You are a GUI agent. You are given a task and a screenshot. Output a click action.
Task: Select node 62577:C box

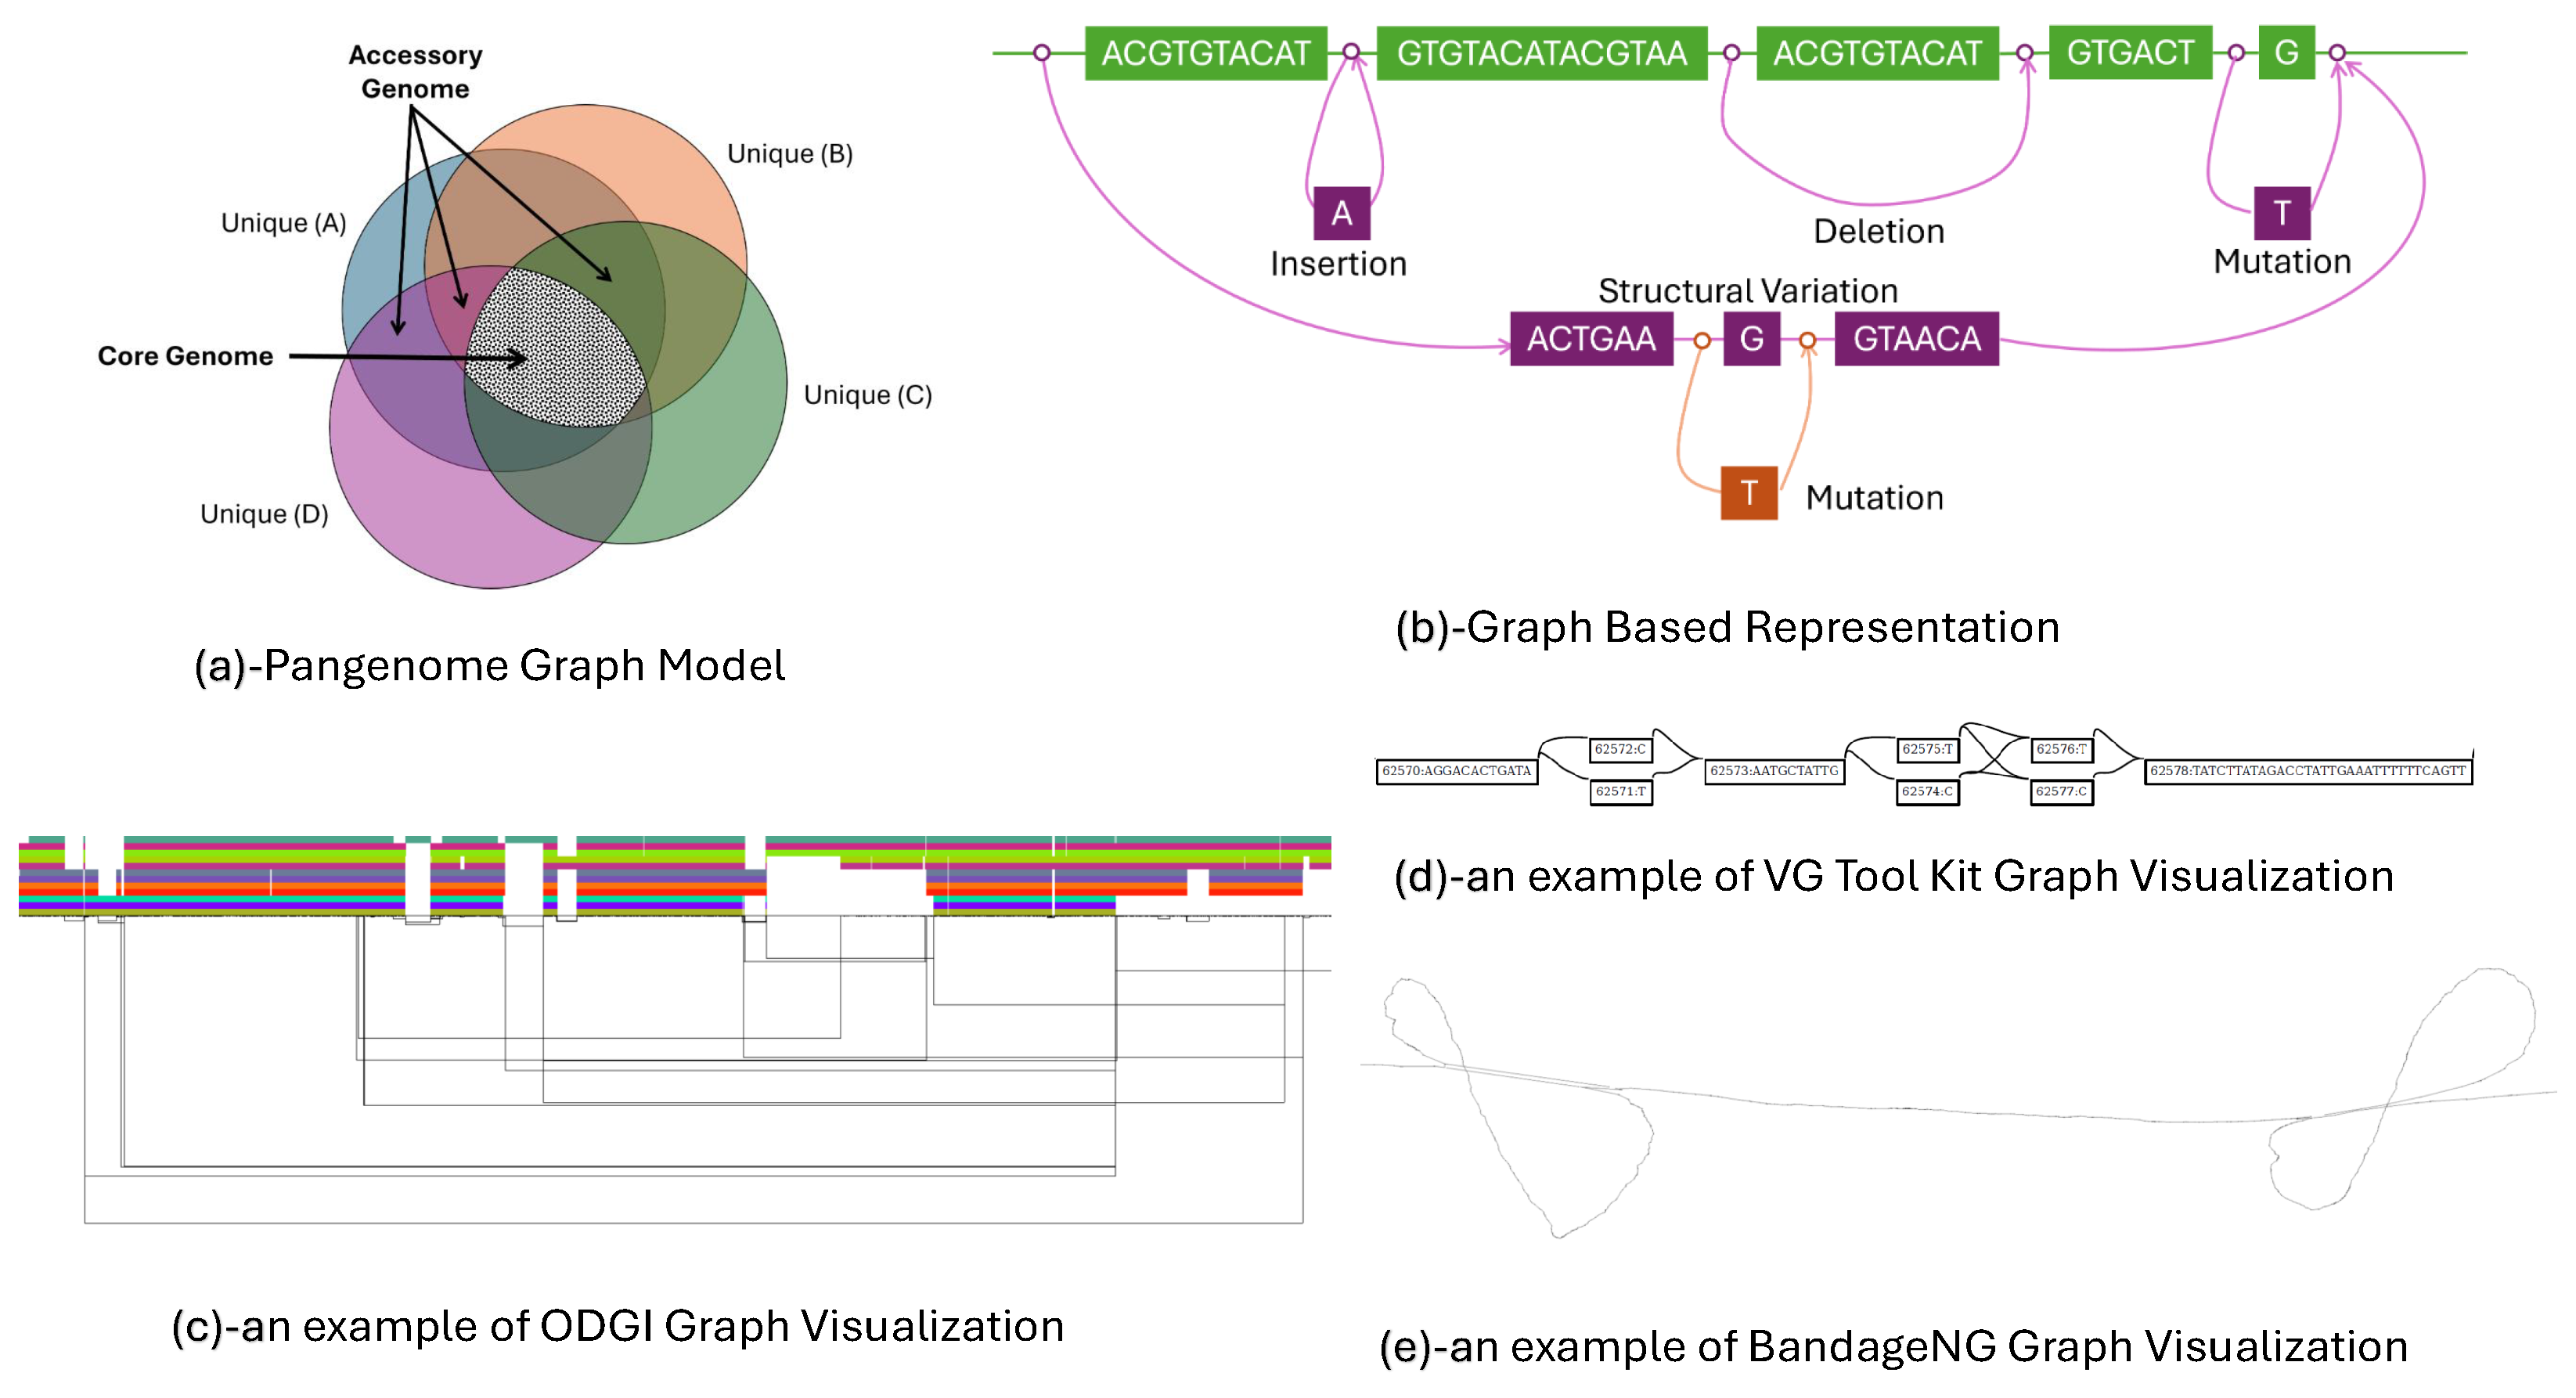[2061, 792]
